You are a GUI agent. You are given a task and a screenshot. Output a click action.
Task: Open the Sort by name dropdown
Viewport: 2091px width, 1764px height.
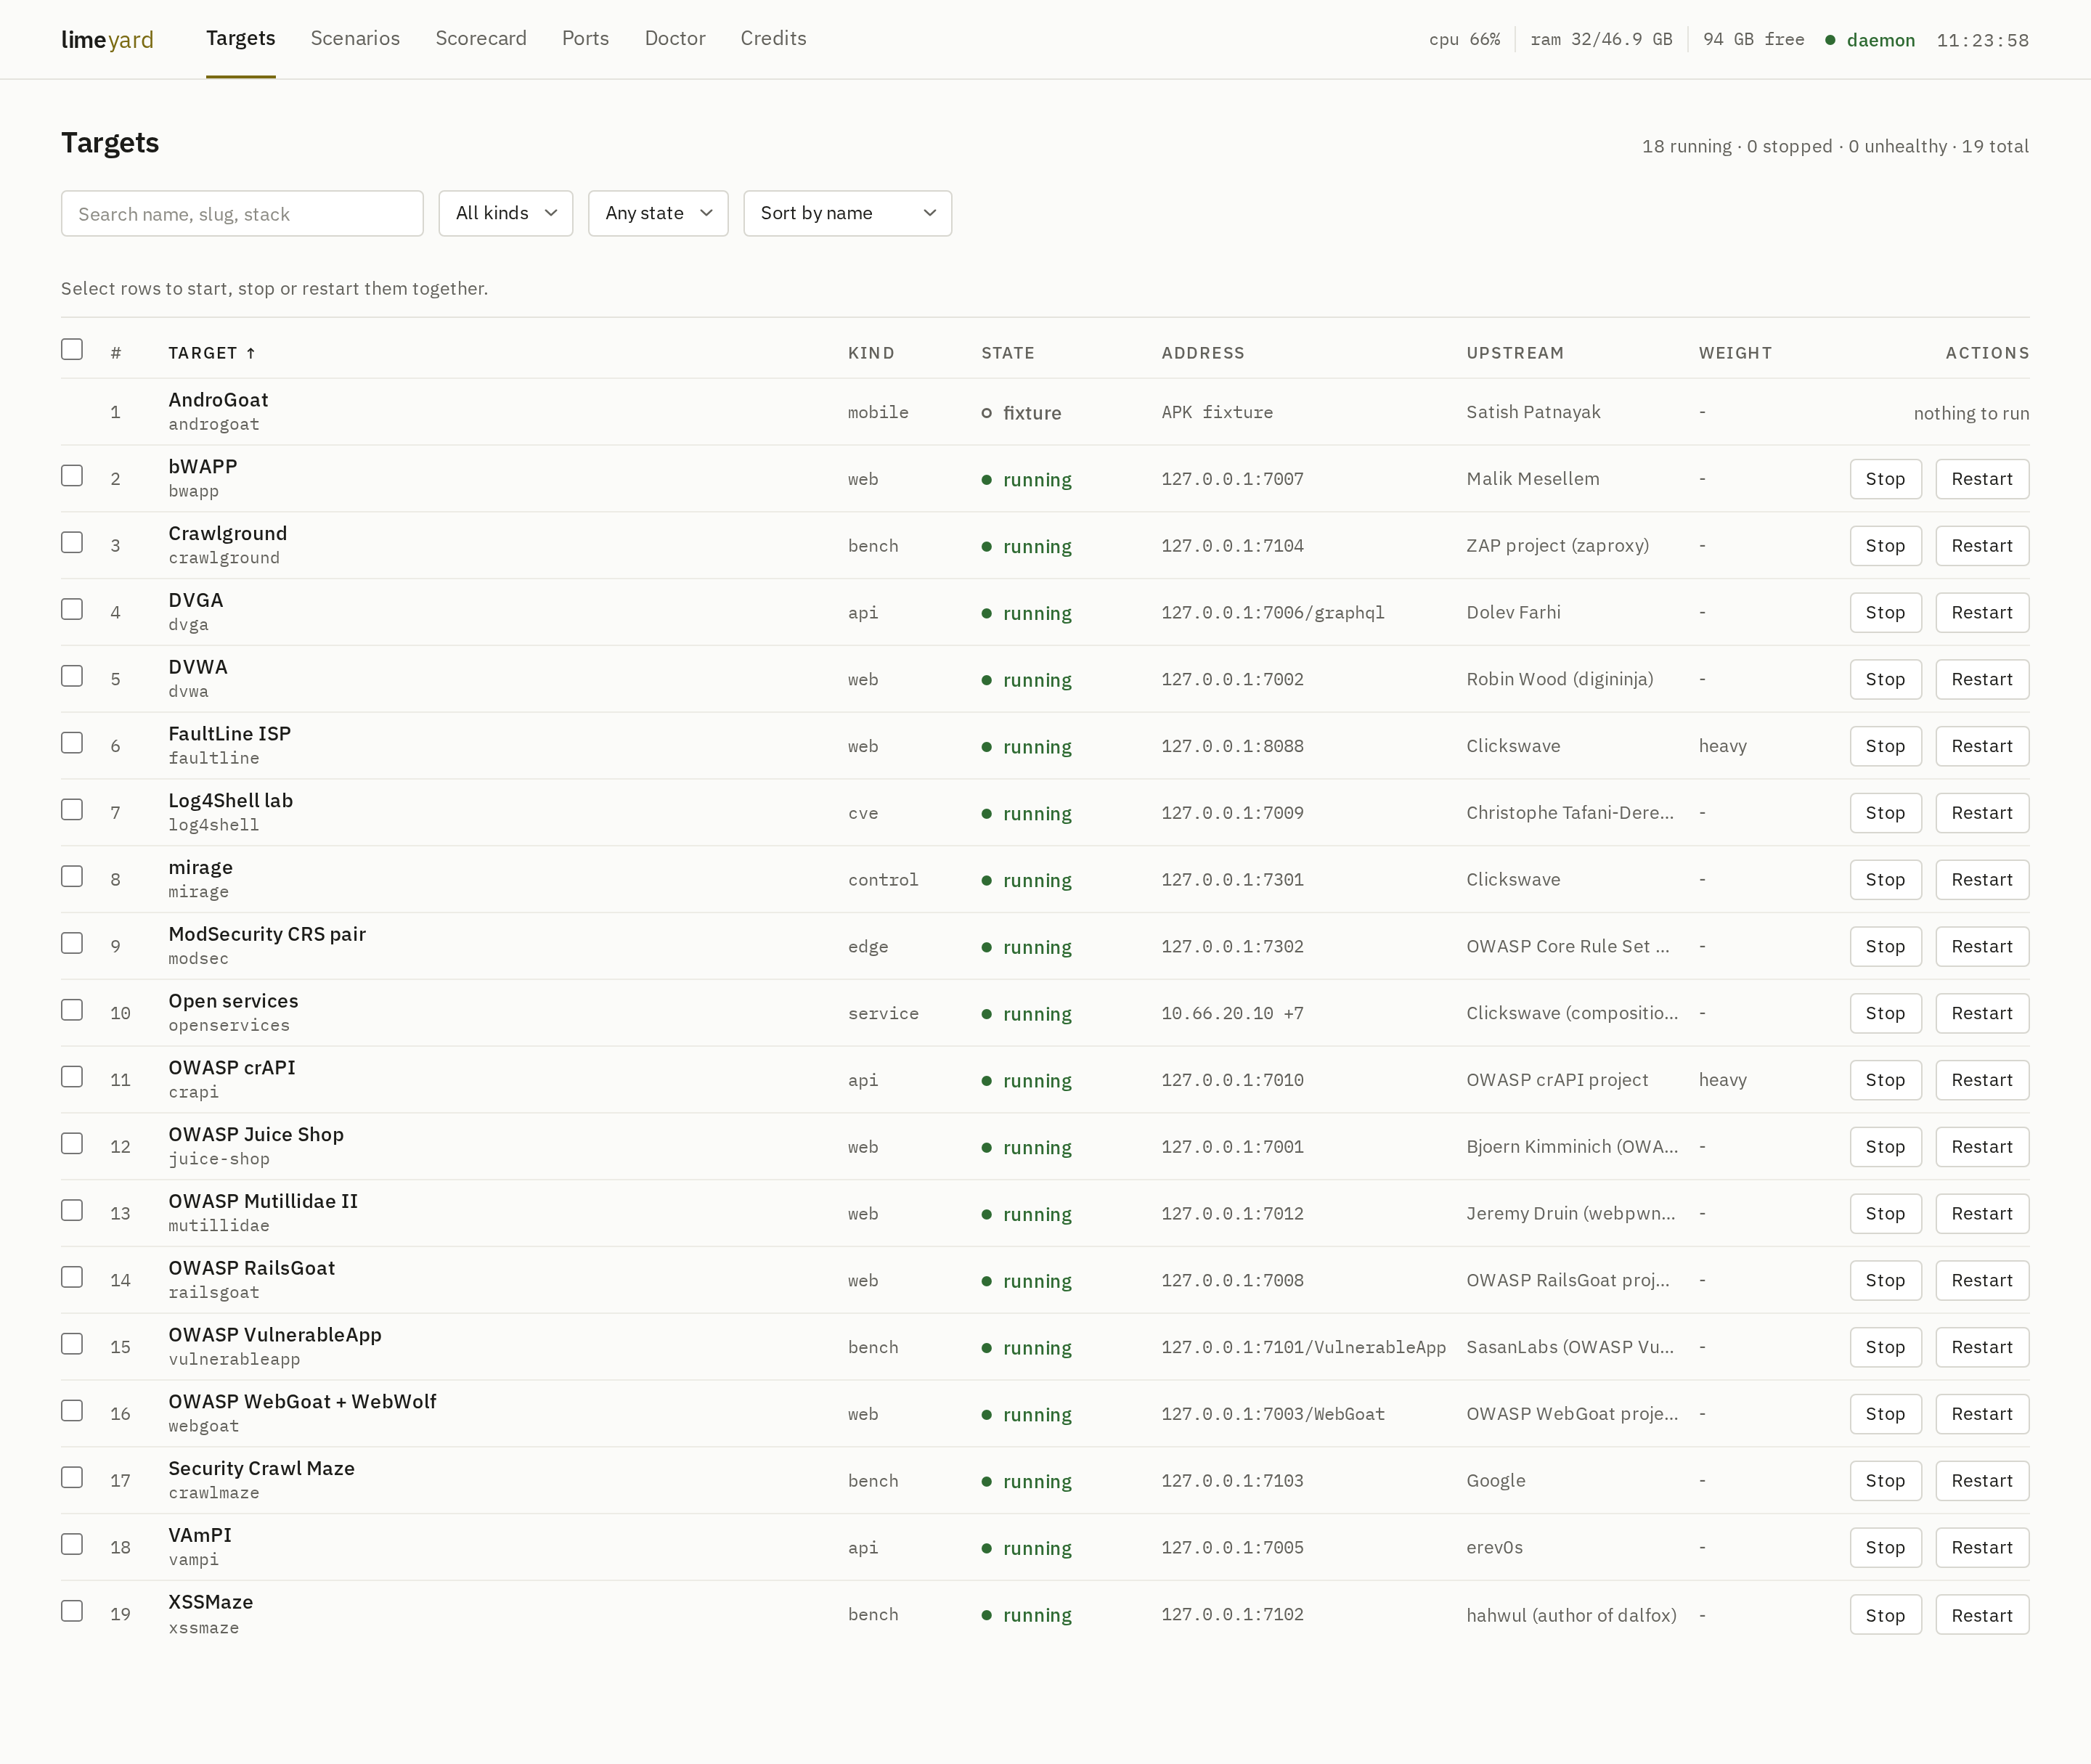(x=847, y=213)
